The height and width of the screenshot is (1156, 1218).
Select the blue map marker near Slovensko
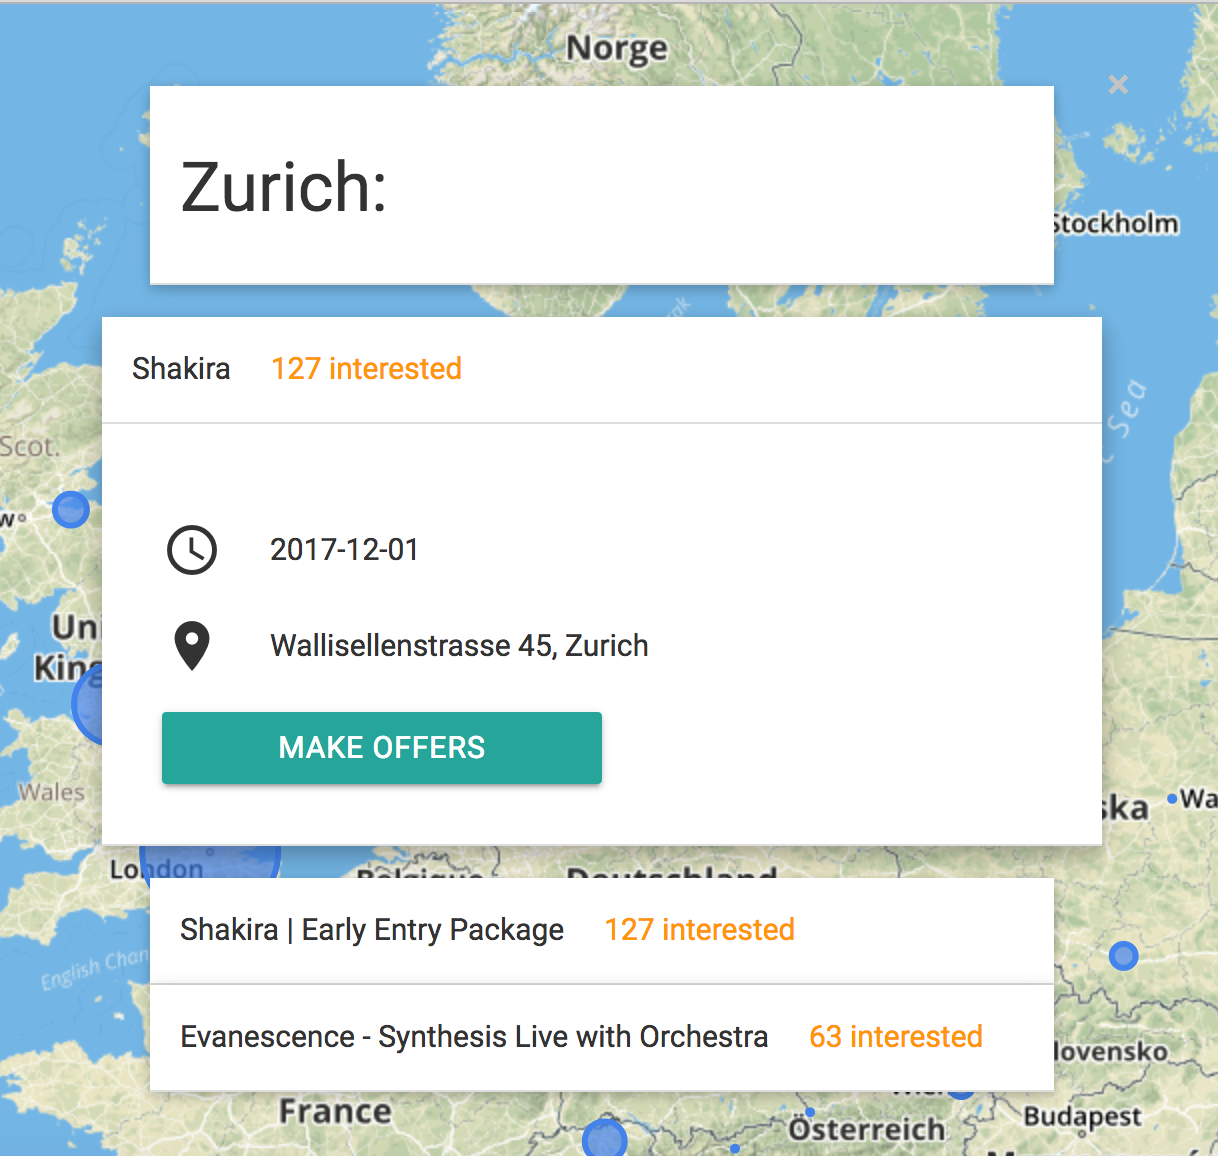point(1124,956)
